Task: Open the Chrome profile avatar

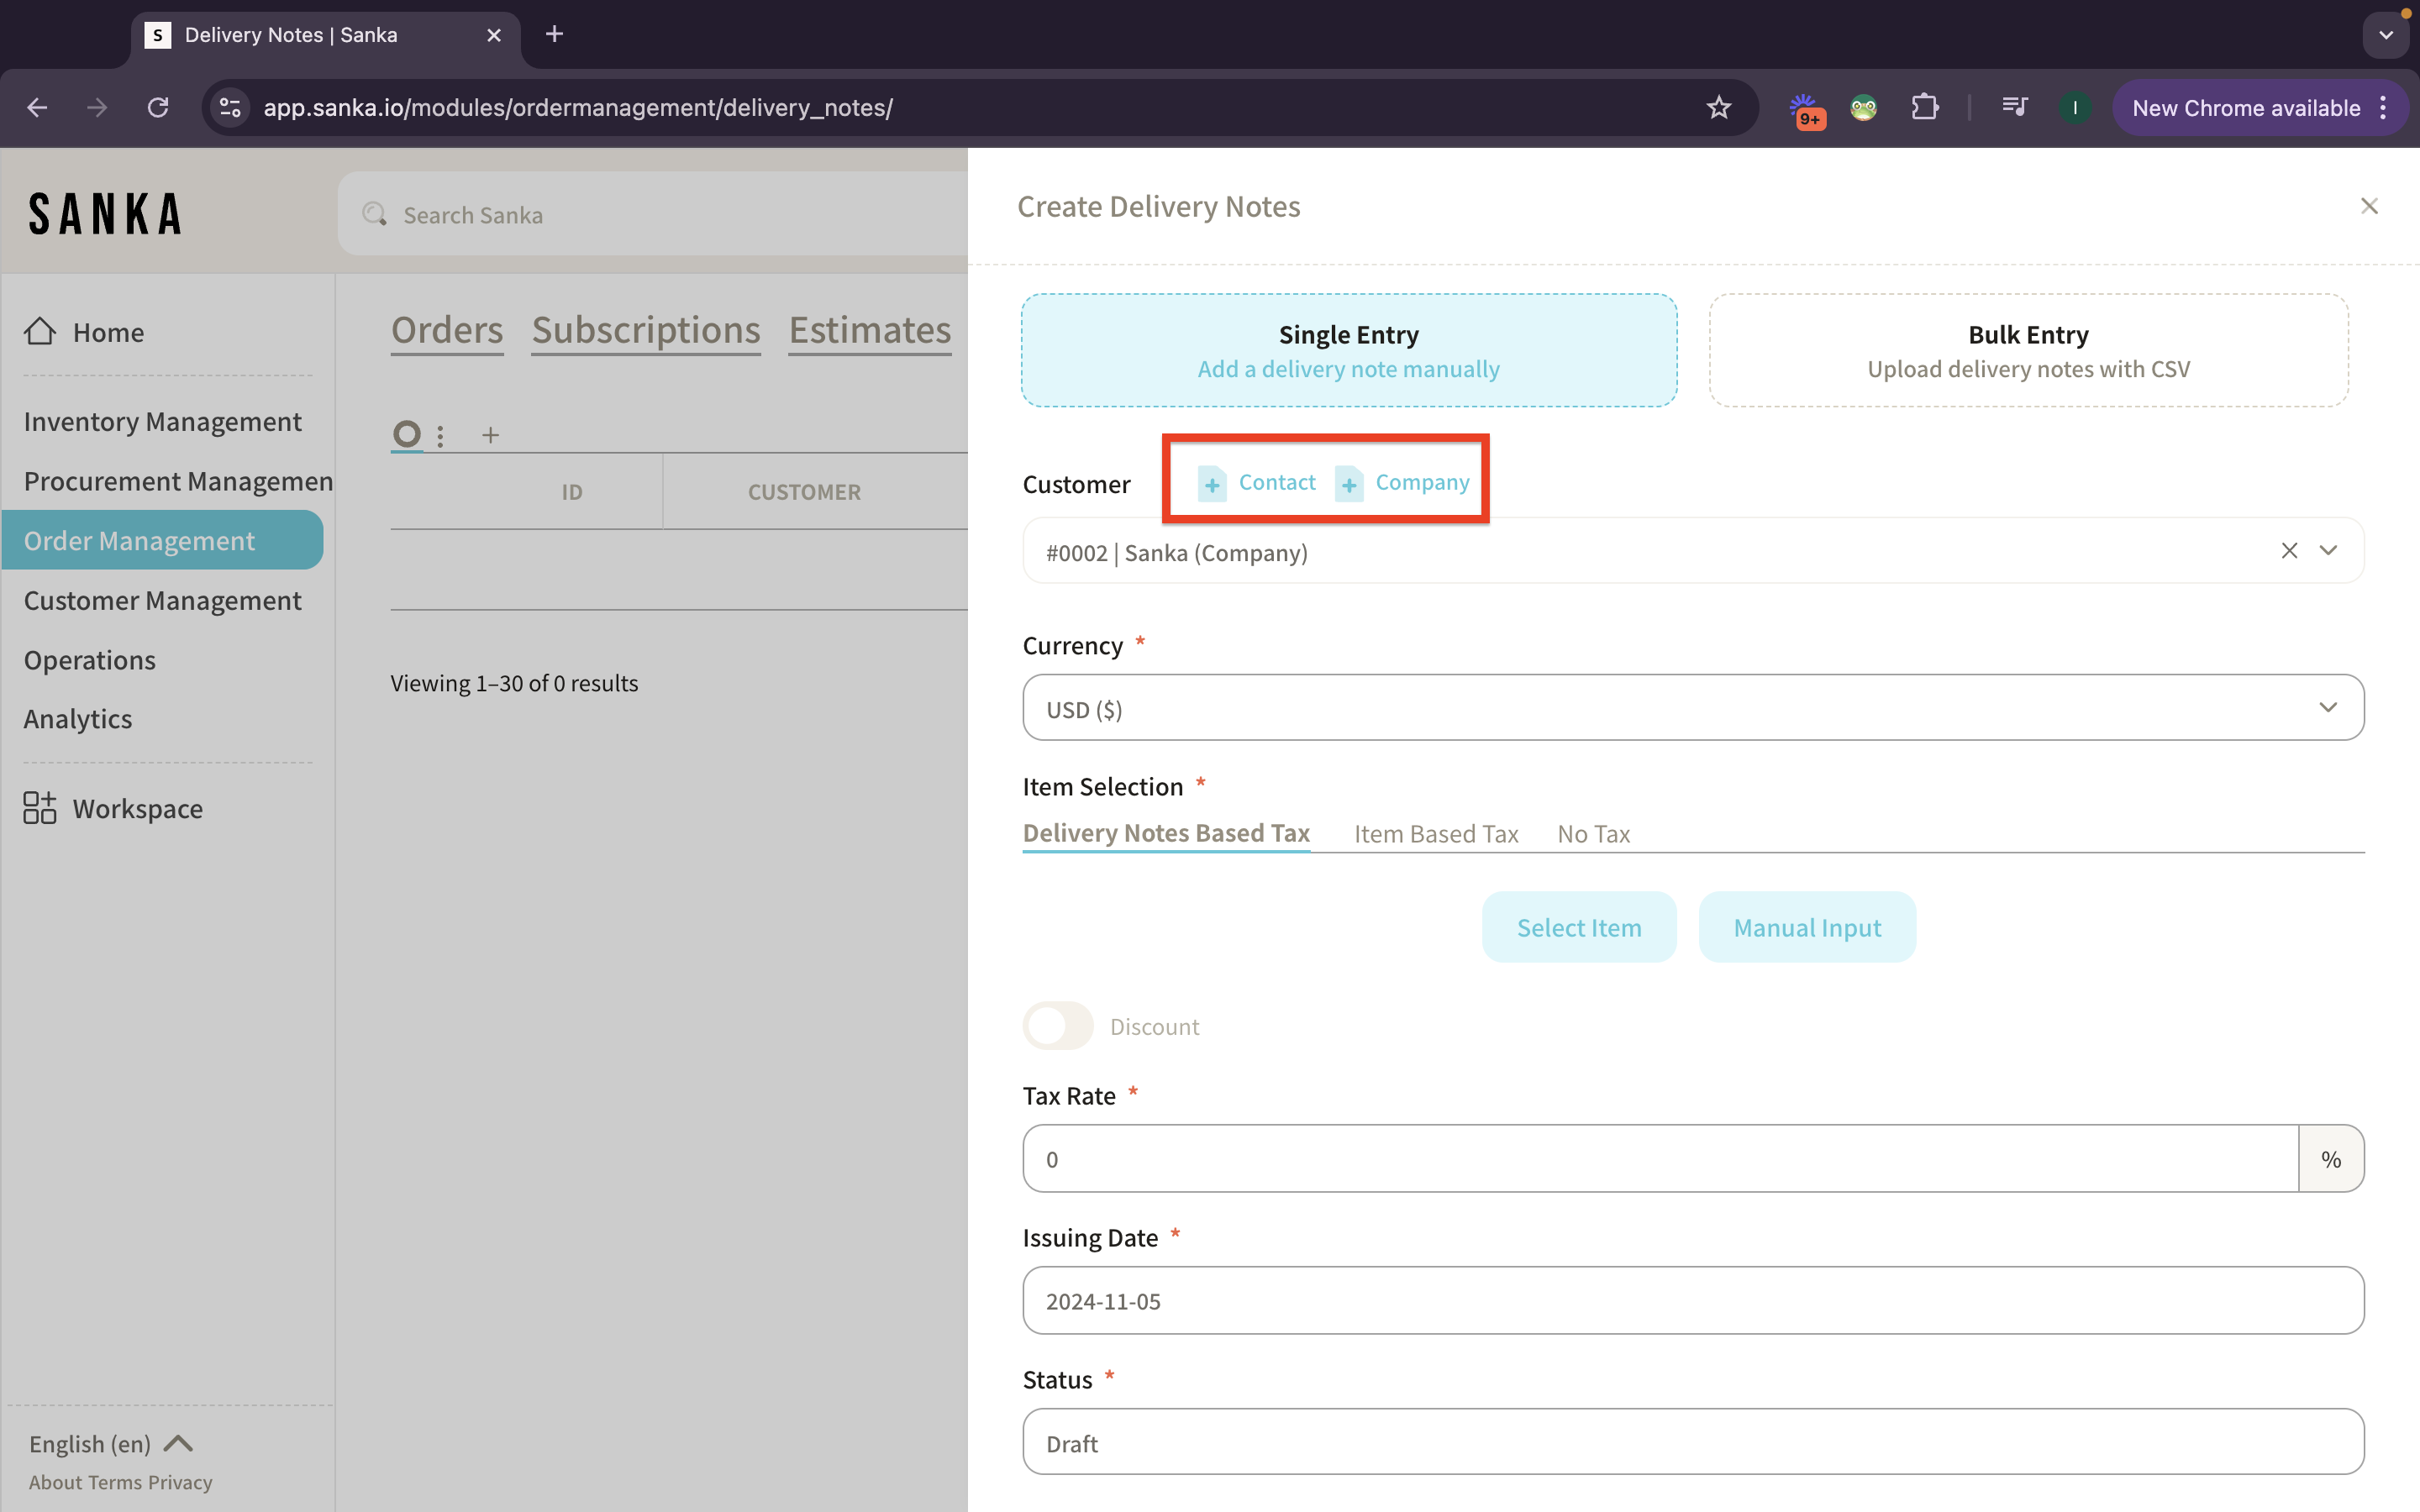Action: point(2075,108)
